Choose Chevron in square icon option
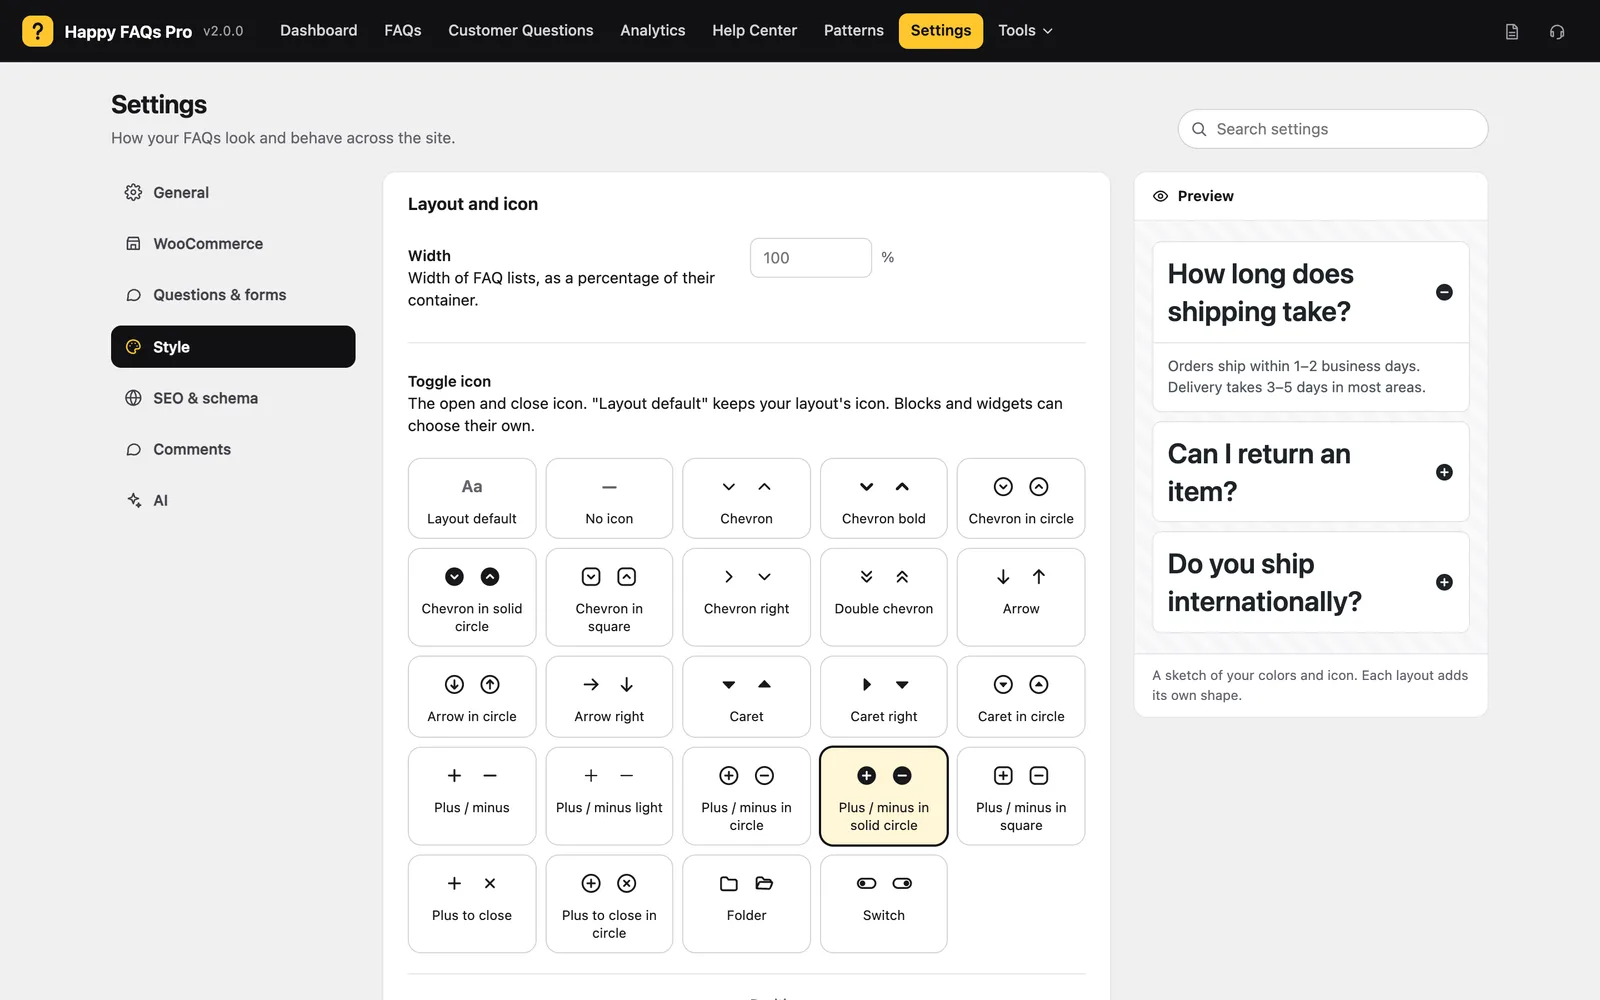The height and width of the screenshot is (1000, 1600). point(609,597)
